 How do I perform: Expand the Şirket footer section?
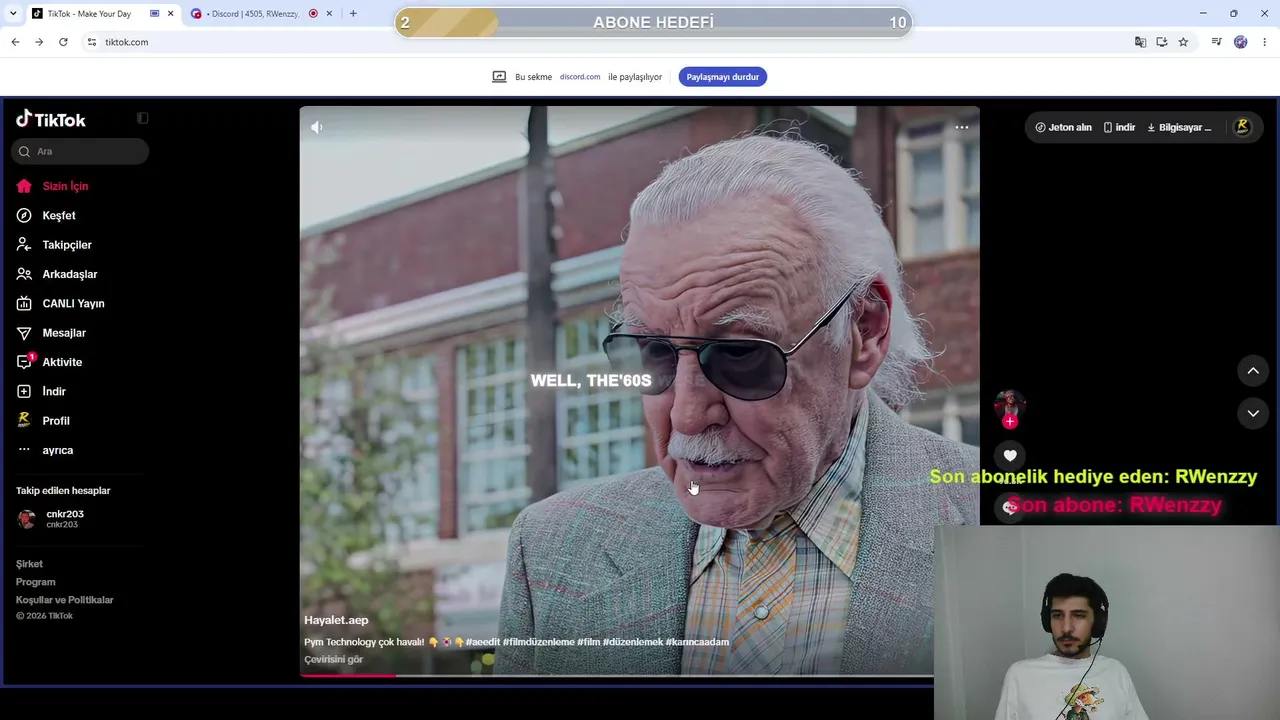click(x=29, y=564)
